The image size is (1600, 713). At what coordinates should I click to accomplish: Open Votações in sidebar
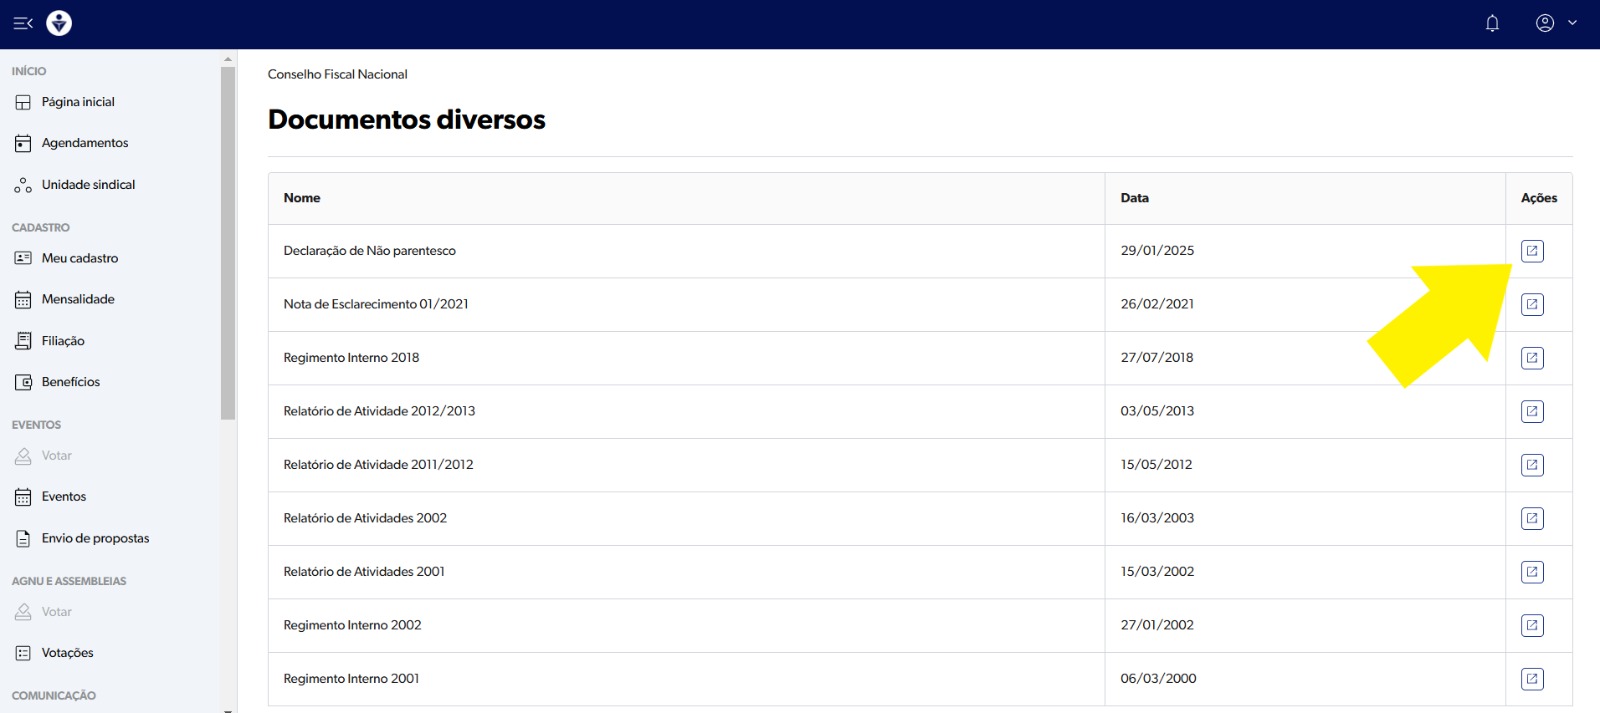click(x=67, y=653)
